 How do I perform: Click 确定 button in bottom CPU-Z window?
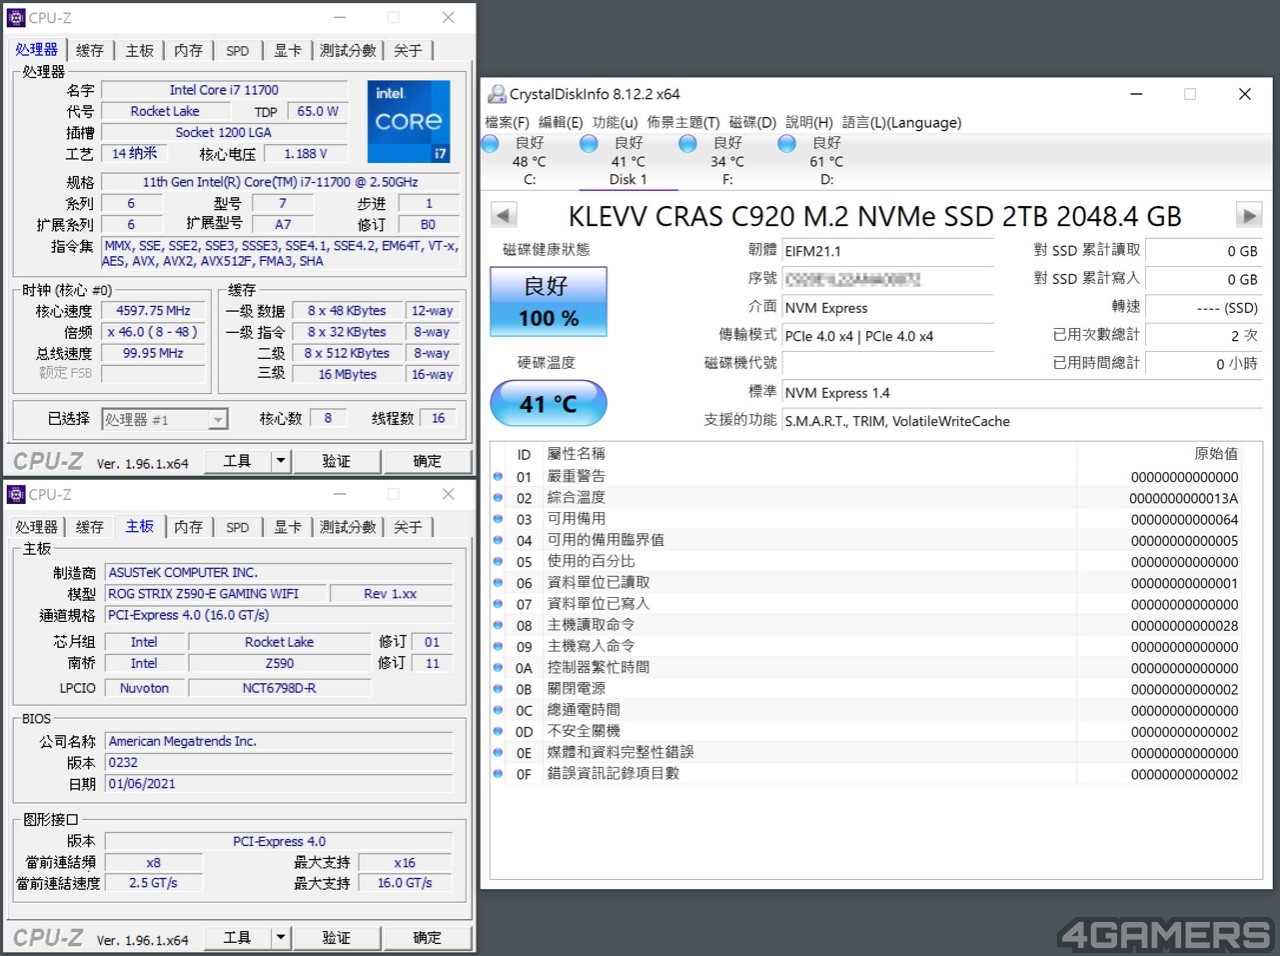coord(427,938)
